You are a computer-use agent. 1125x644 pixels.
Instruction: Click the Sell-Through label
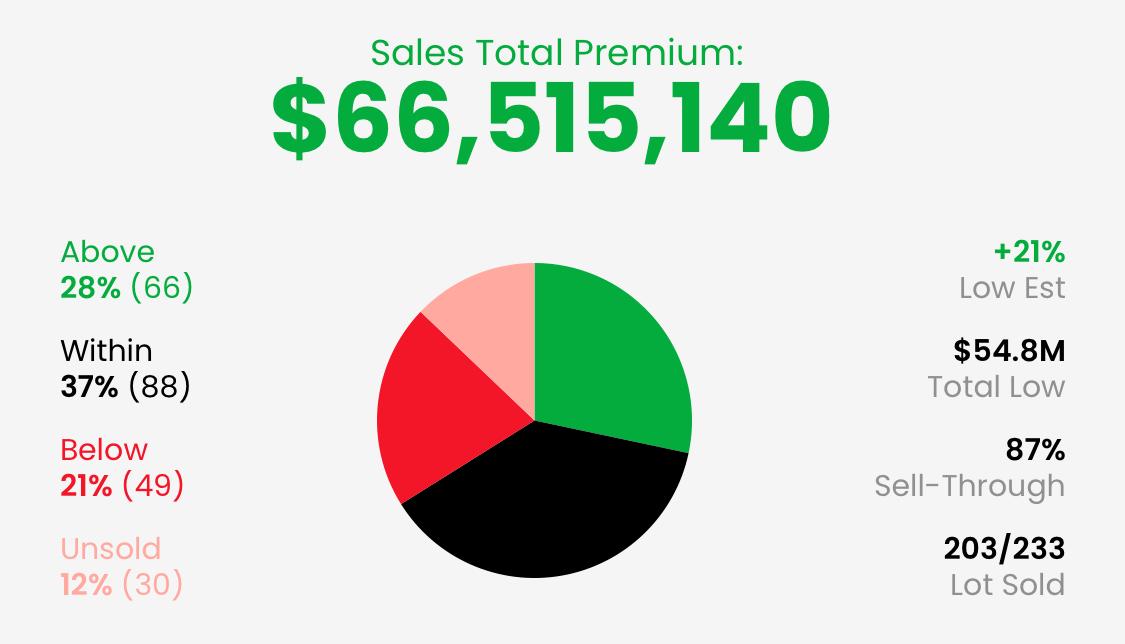(969, 486)
